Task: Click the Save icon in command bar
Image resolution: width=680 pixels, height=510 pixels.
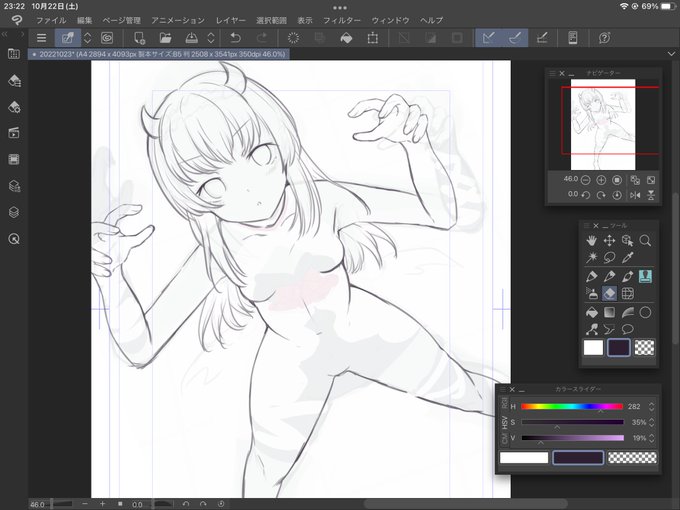Action: 191,38
